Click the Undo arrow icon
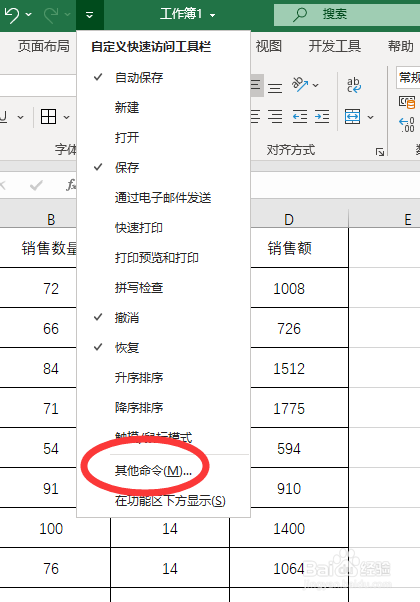The width and height of the screenshot is (420, 602). tap(12, 15)
